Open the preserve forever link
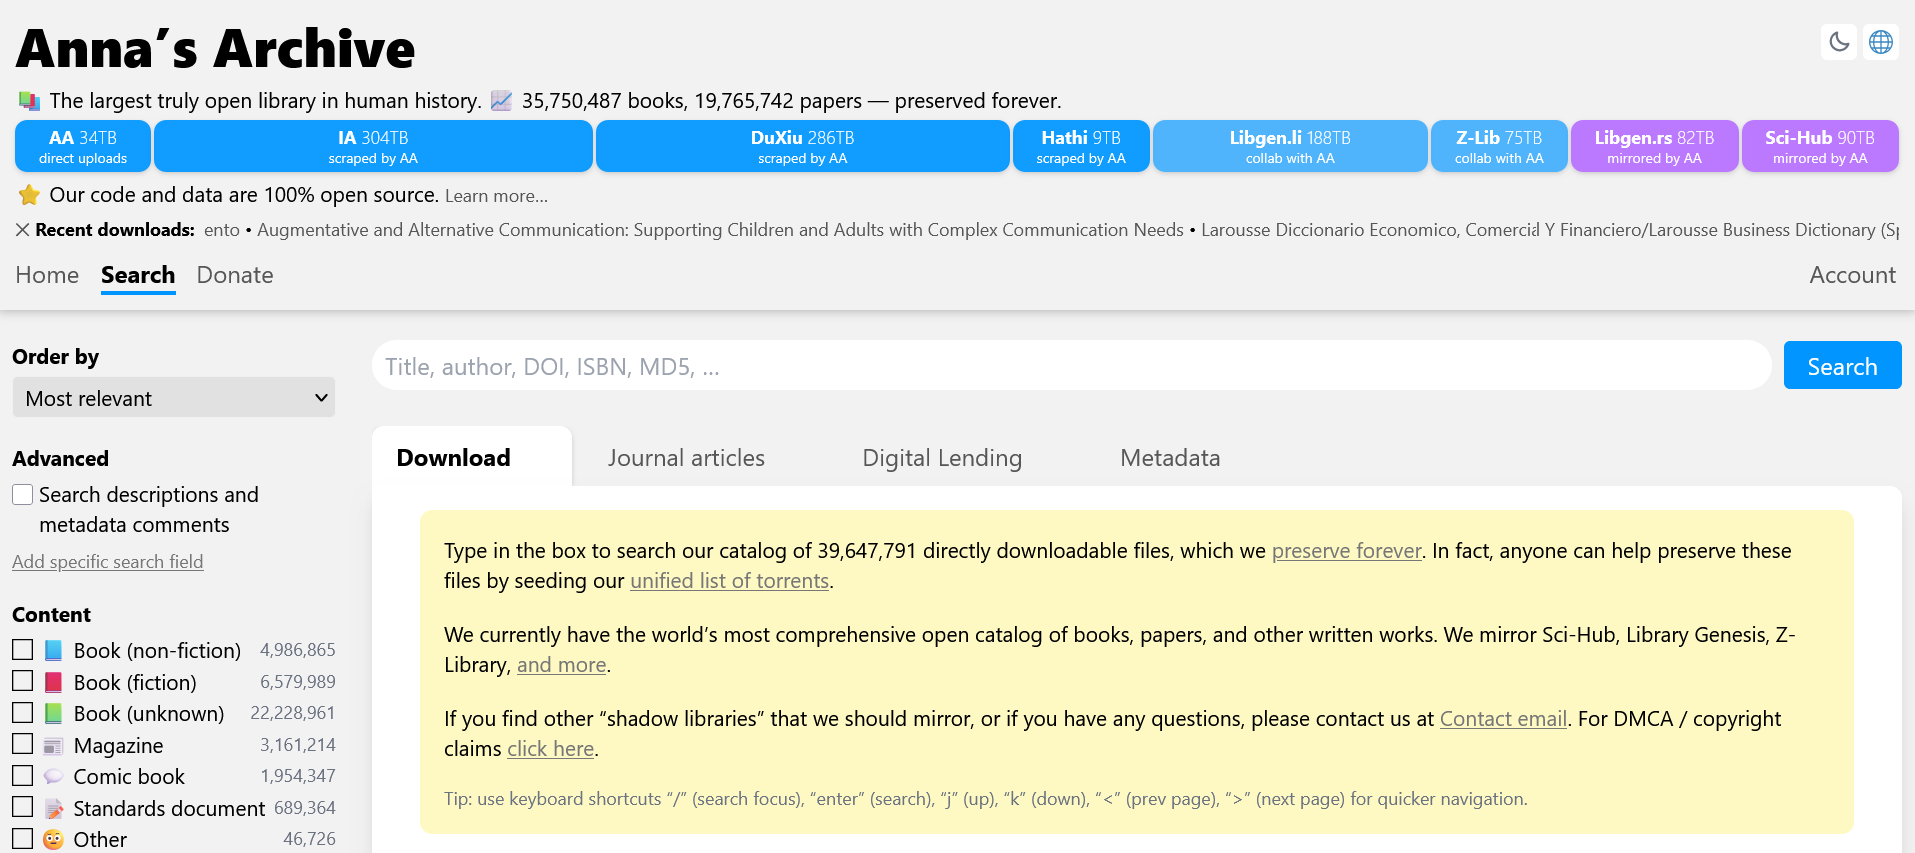This screenshot has width=1915, height=853. pos(1346,551)
